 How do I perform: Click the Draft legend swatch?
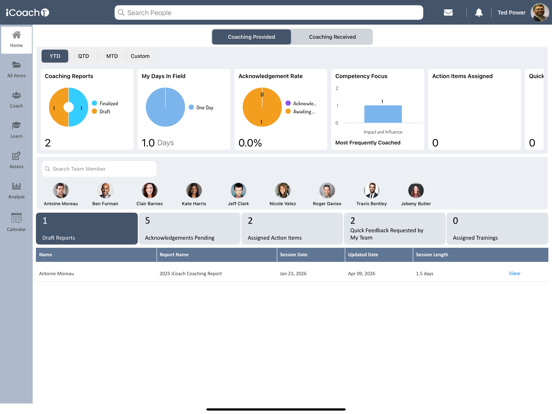tap(94, 111)
